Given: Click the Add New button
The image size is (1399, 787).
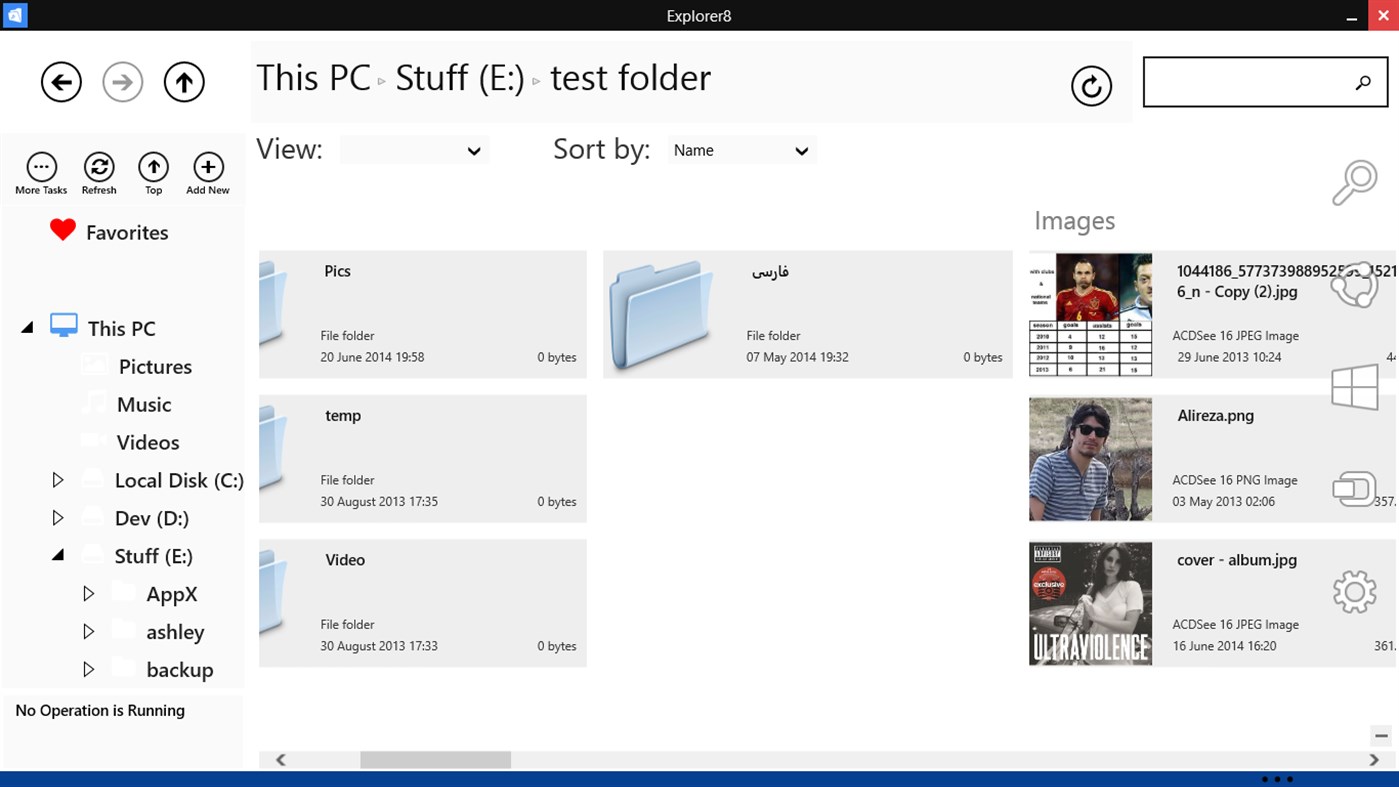Looking at the screenshot, I should [208, 168].
